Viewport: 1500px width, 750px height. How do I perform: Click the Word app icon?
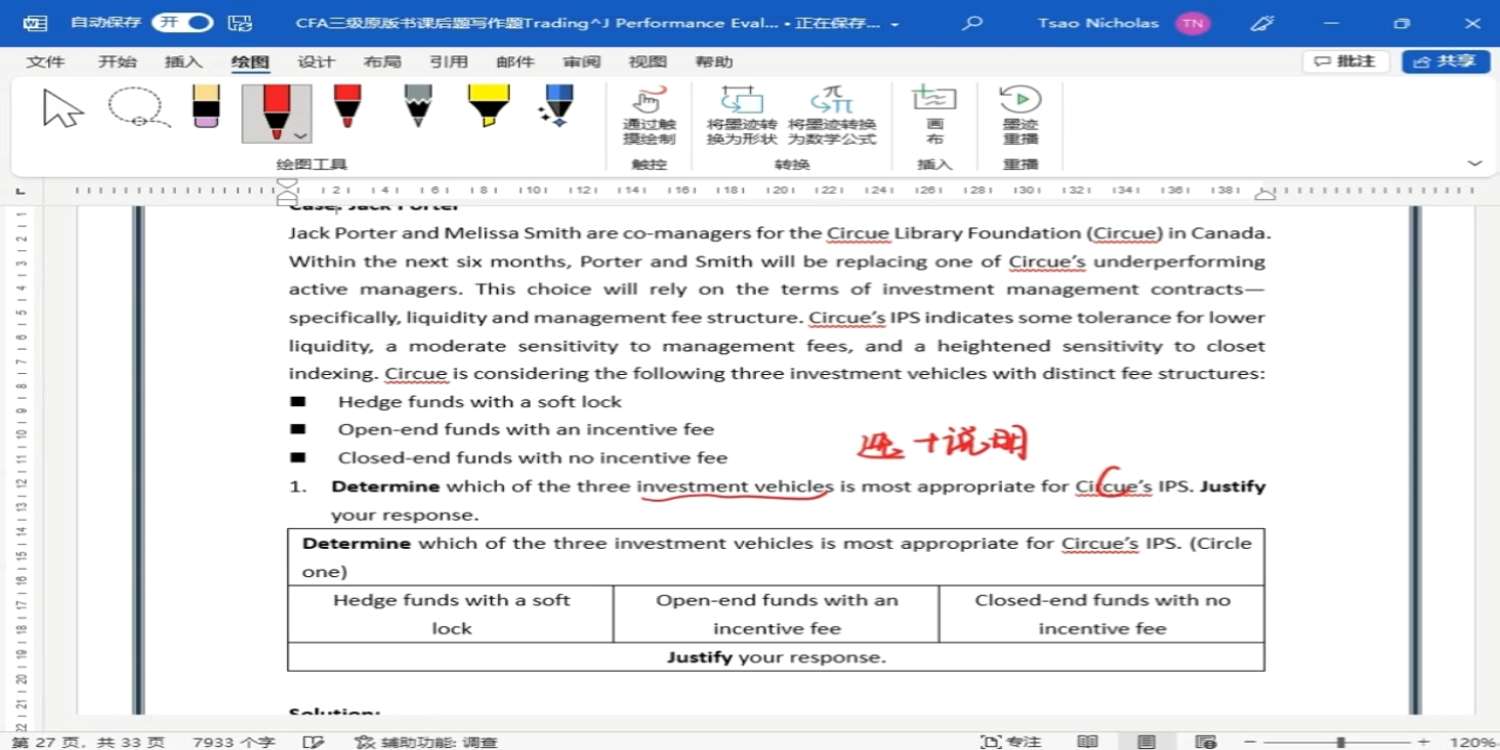(35, 22)
